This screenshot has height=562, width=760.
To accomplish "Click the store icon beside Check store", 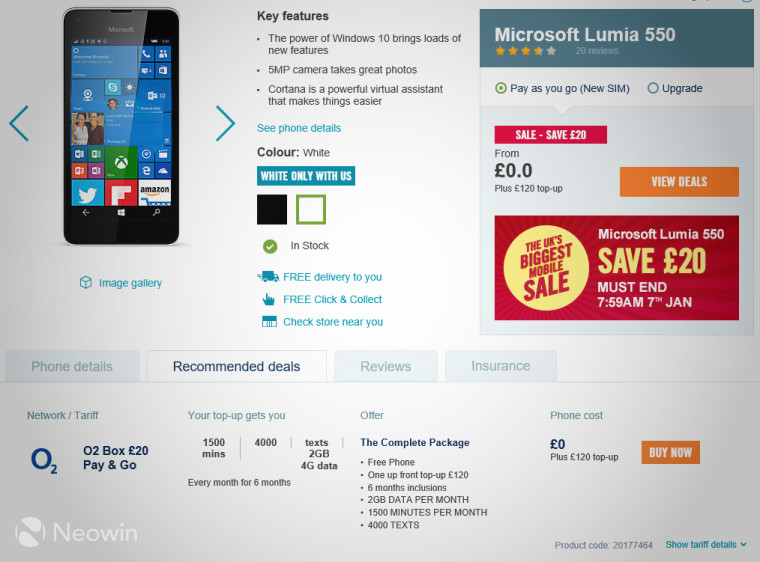I will coord(269,321).
